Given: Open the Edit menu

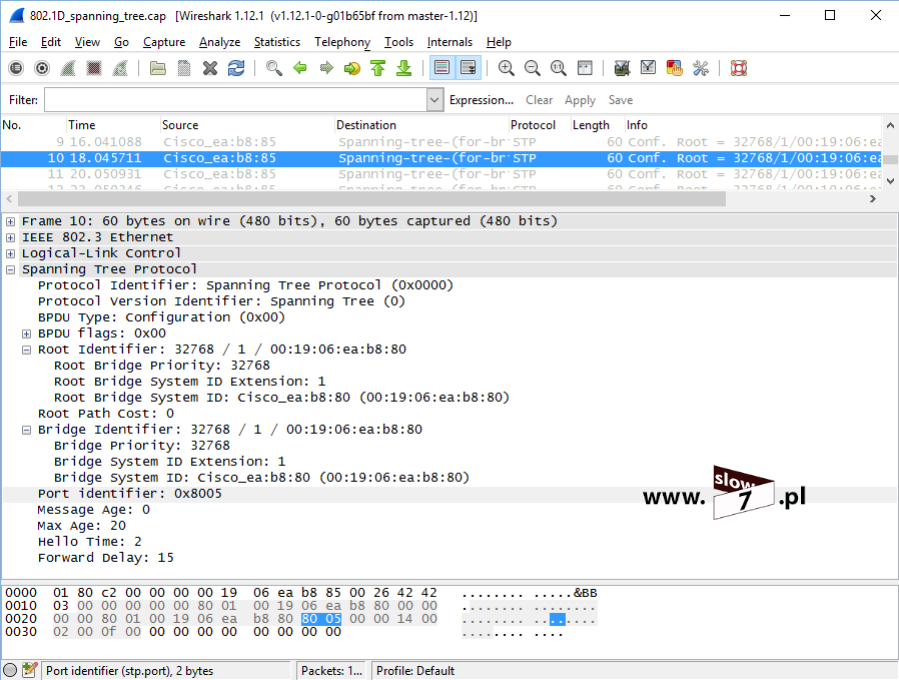Looking at the screenshot, I should tap(50, 42).
